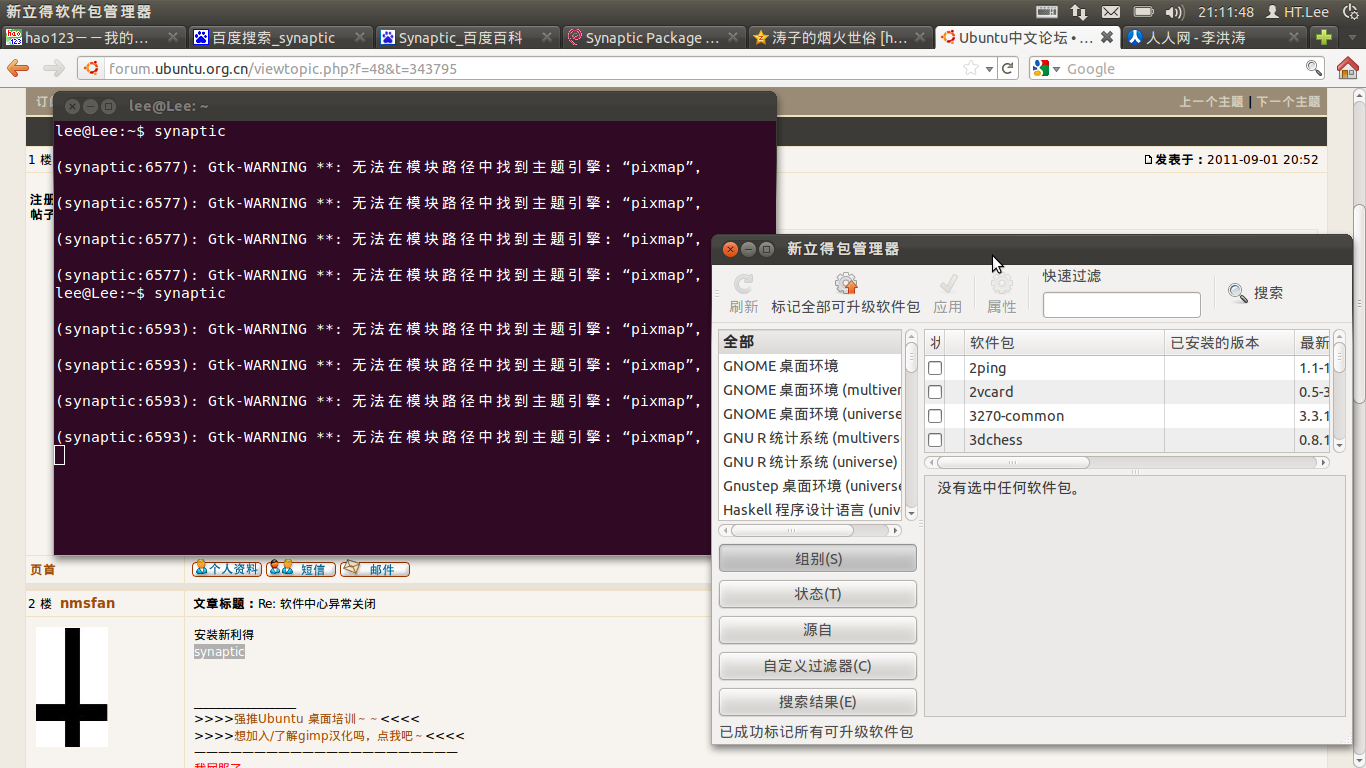Click the browser home icon
The height and width of the screenshot is (768, 1366).
coord(1347,68)
